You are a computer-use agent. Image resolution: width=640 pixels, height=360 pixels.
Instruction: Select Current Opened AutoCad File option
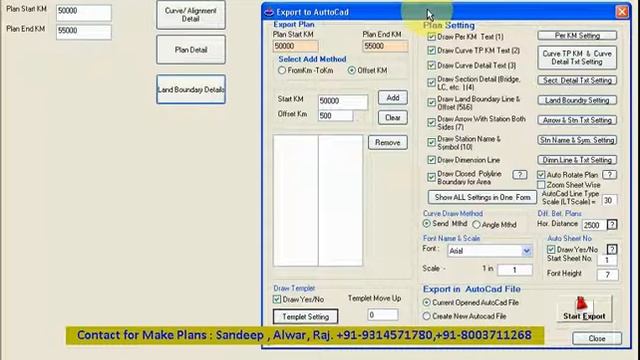pyautogui.click(x=427, y=302)
